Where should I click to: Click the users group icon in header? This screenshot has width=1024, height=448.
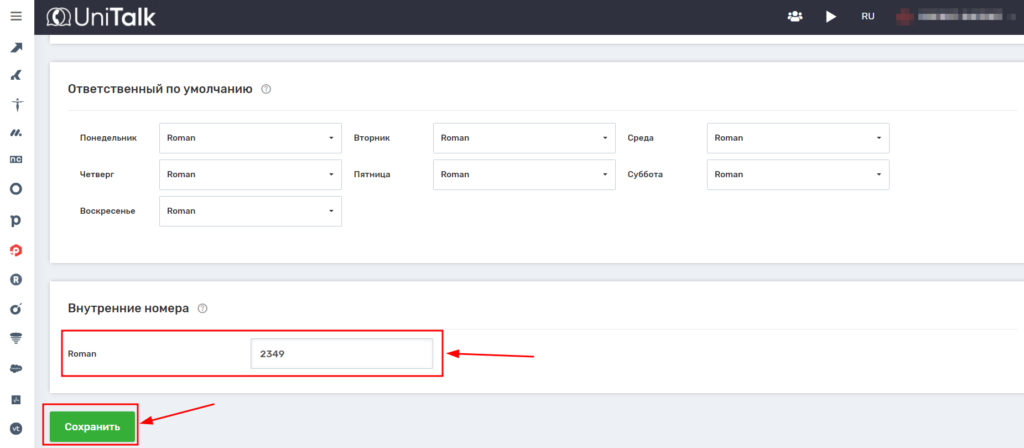click(x=795, y=17)
